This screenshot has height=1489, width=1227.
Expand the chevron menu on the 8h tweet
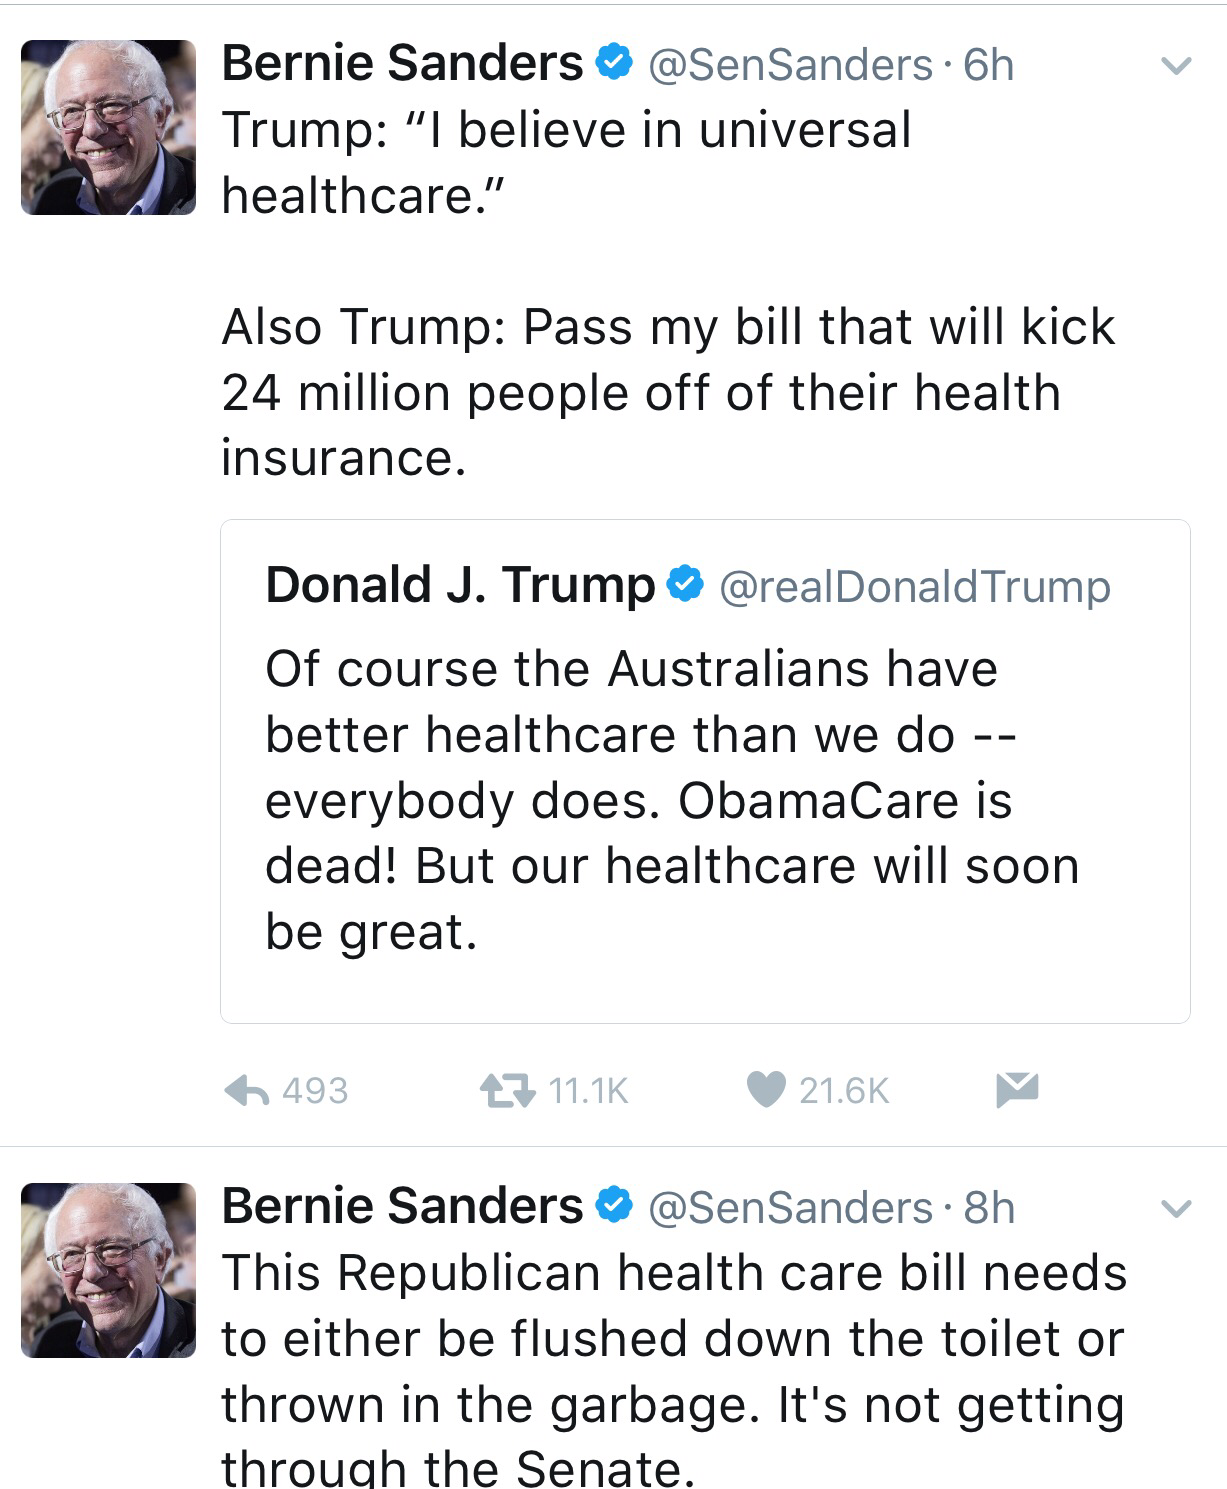1177,1209
